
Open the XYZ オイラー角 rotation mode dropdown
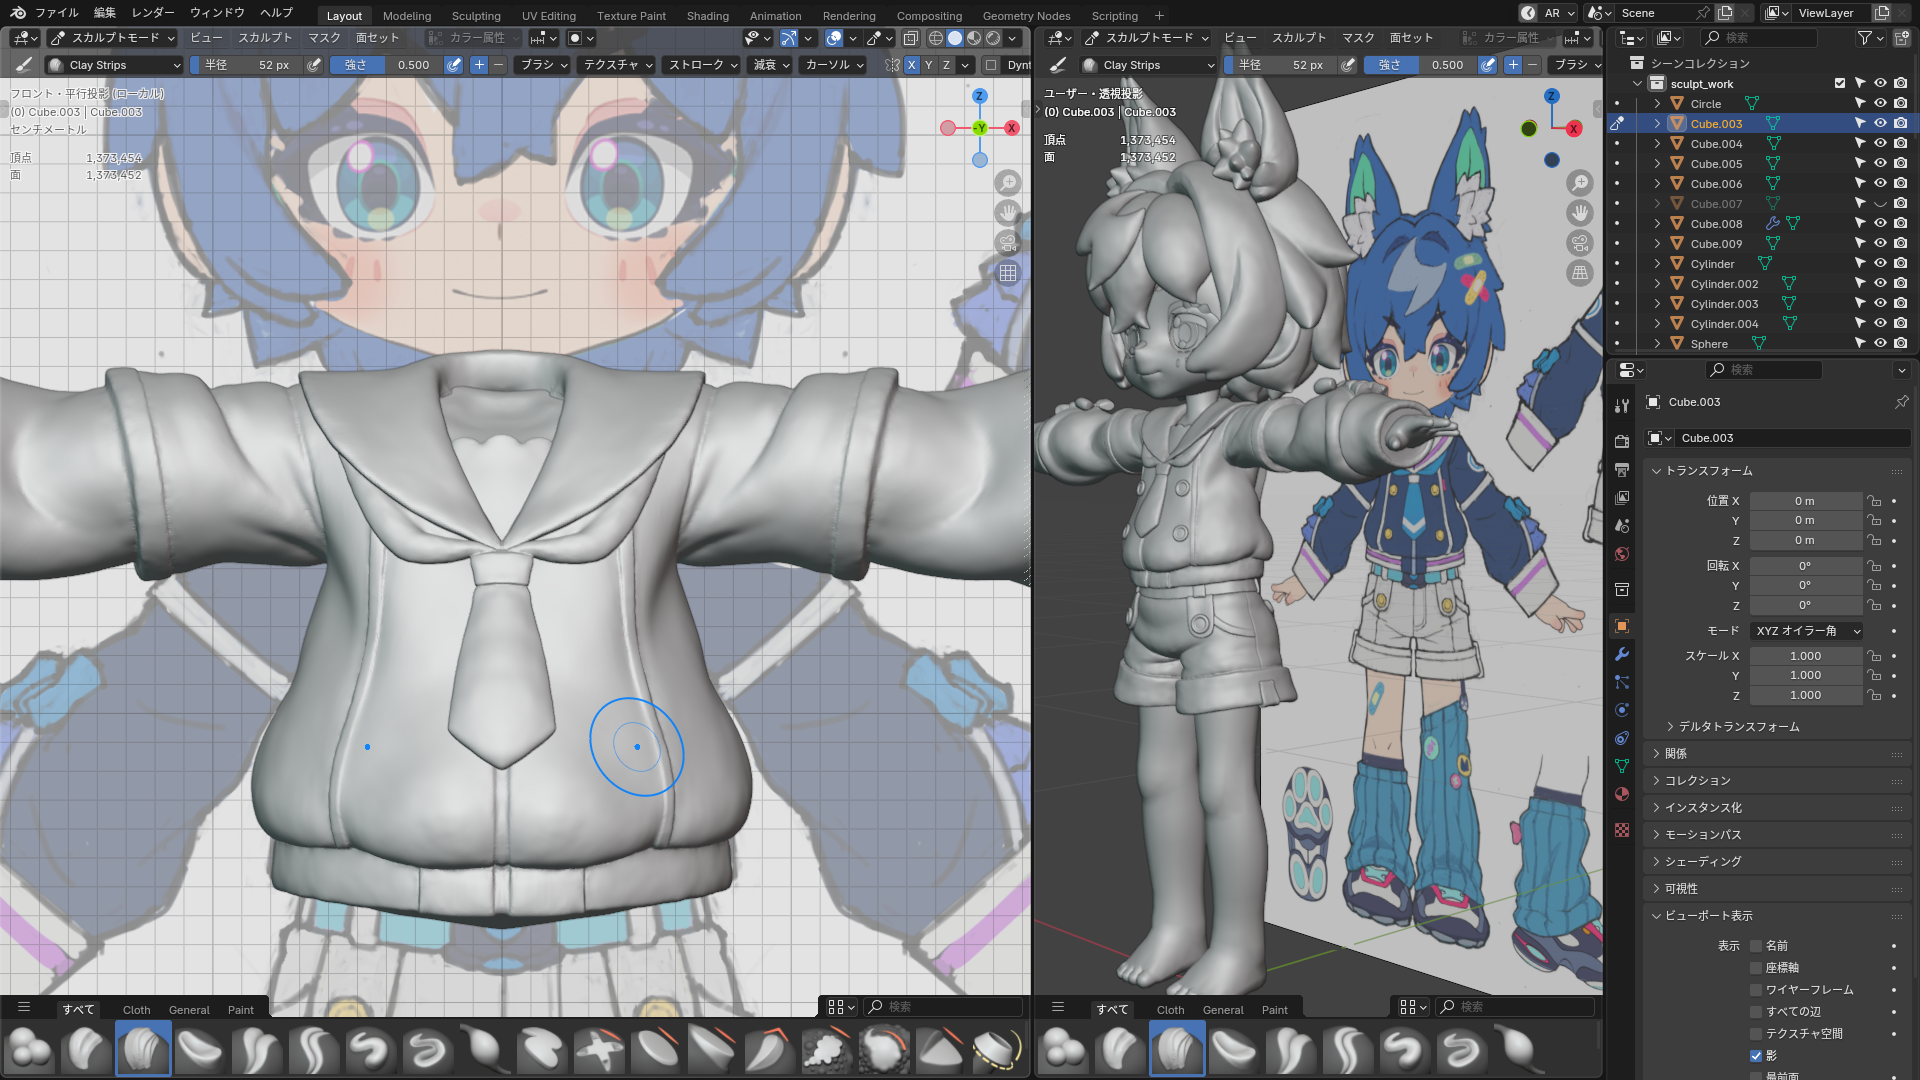pyautogui.click(x=1807, y=631)
